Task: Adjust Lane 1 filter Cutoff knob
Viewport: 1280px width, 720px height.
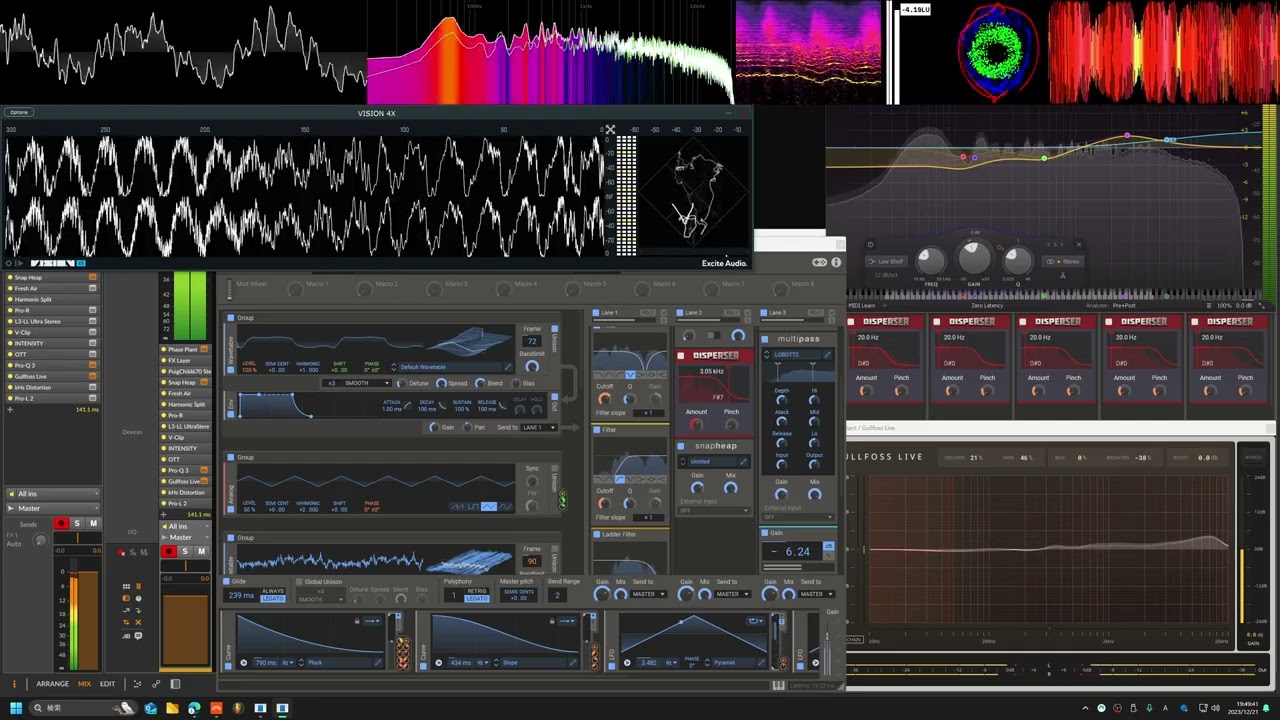Action: point(604,399)
